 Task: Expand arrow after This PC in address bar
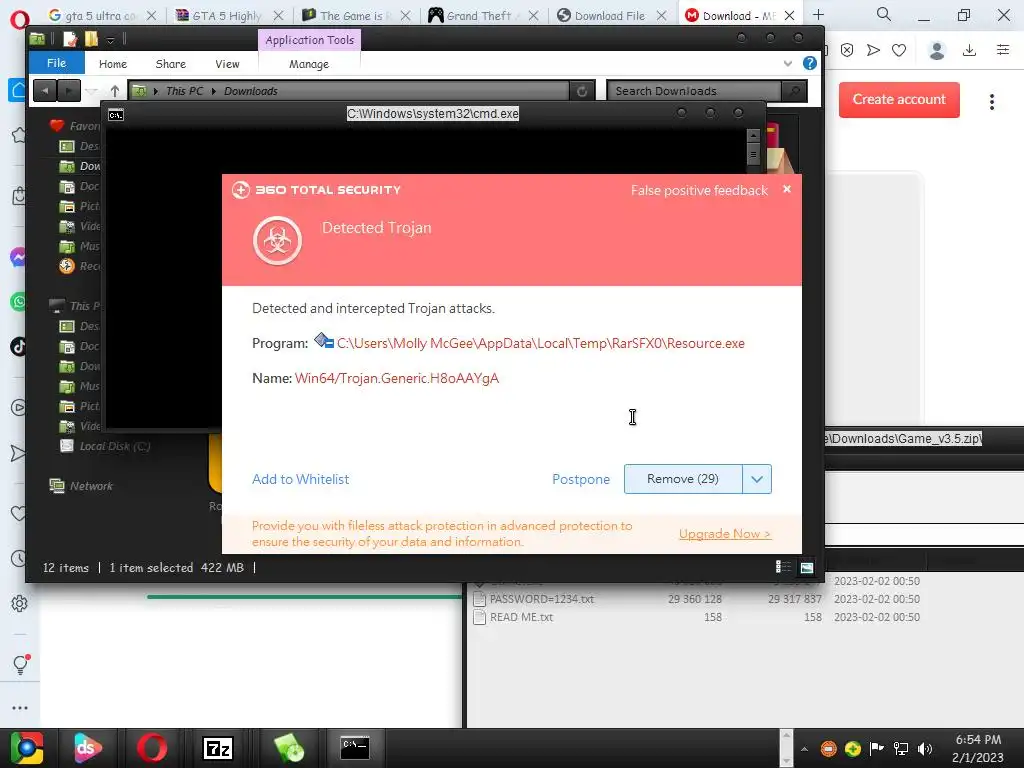coord(214,91)
